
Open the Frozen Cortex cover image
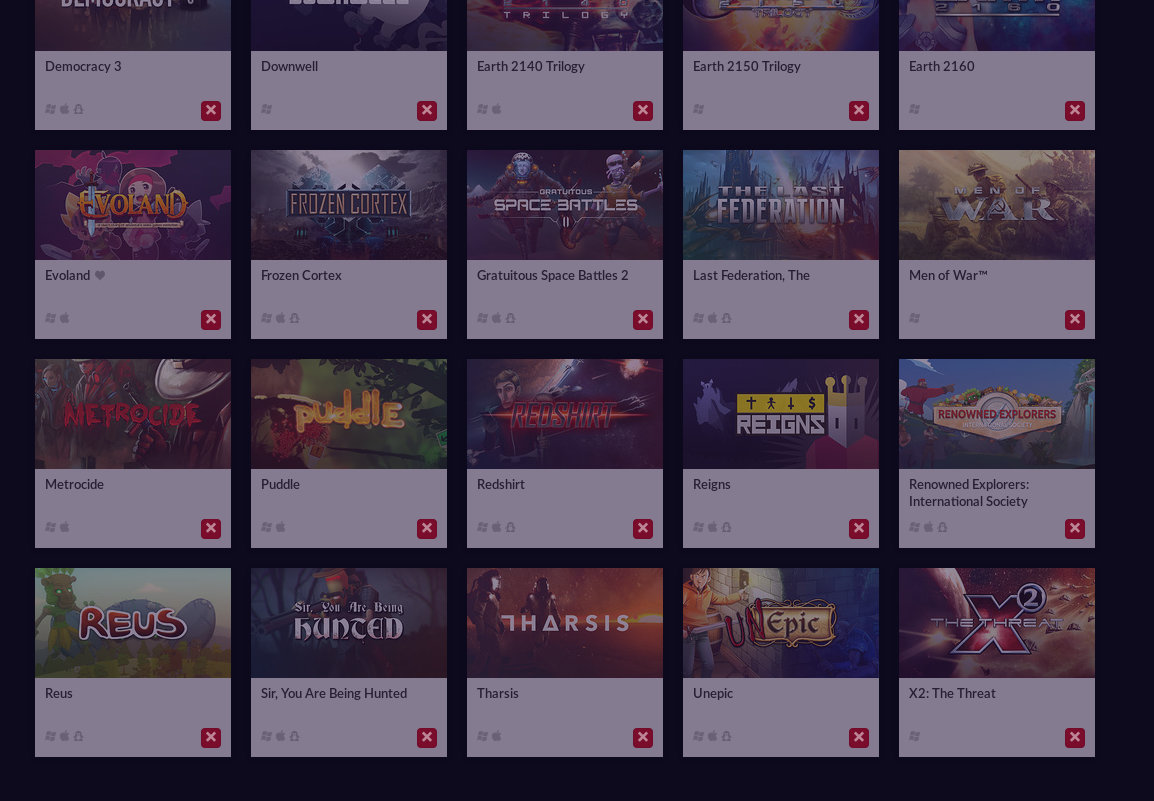point(349,205)
